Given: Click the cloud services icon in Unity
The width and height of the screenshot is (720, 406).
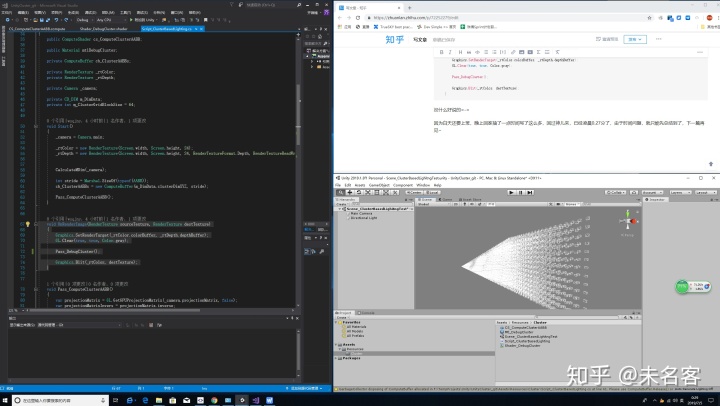Looking at the screenshot, I should 634,192.
